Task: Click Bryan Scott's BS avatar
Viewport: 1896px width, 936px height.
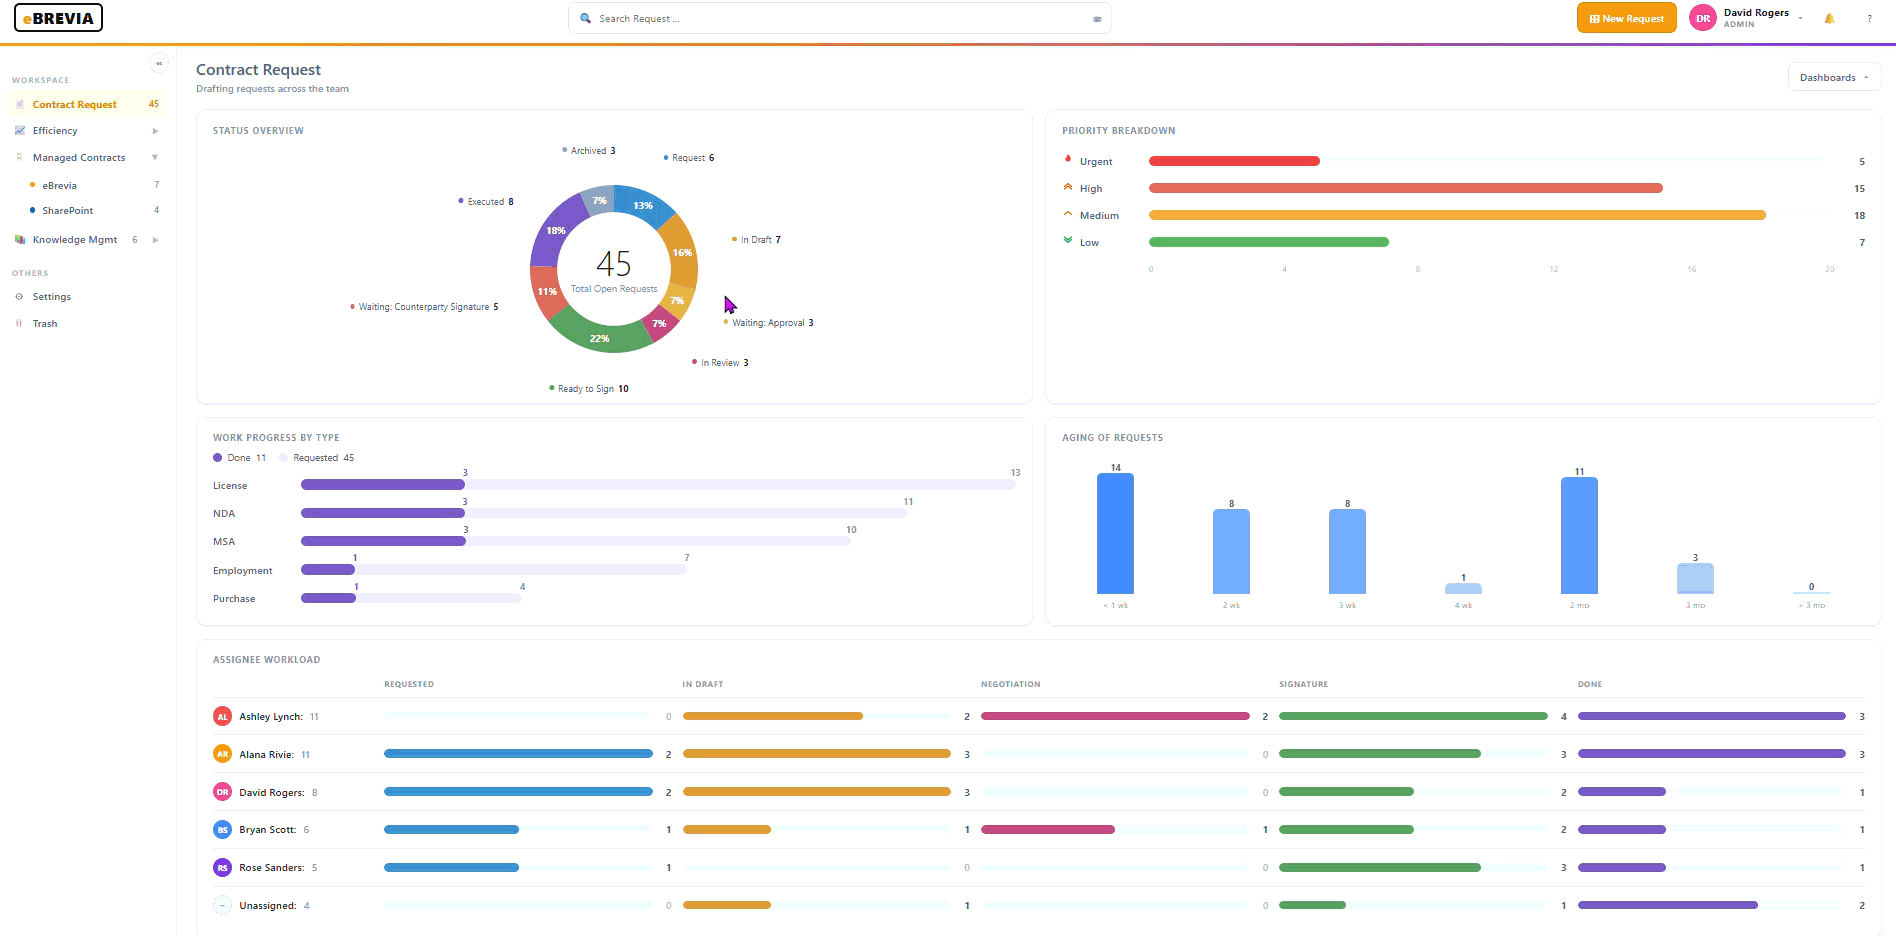Action: coord(223,830)
